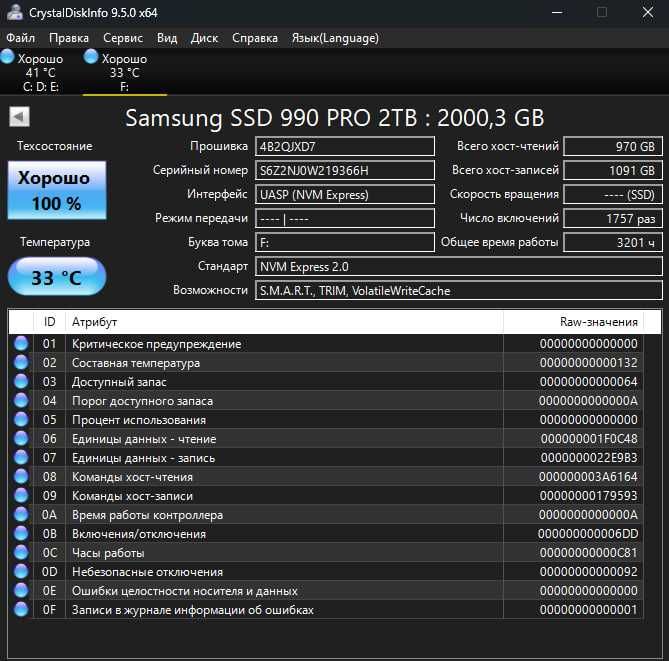Image resolution: width=669 pixels, height=661 pixels.
Task: Open the Правка menu
Action: [69, 38]
